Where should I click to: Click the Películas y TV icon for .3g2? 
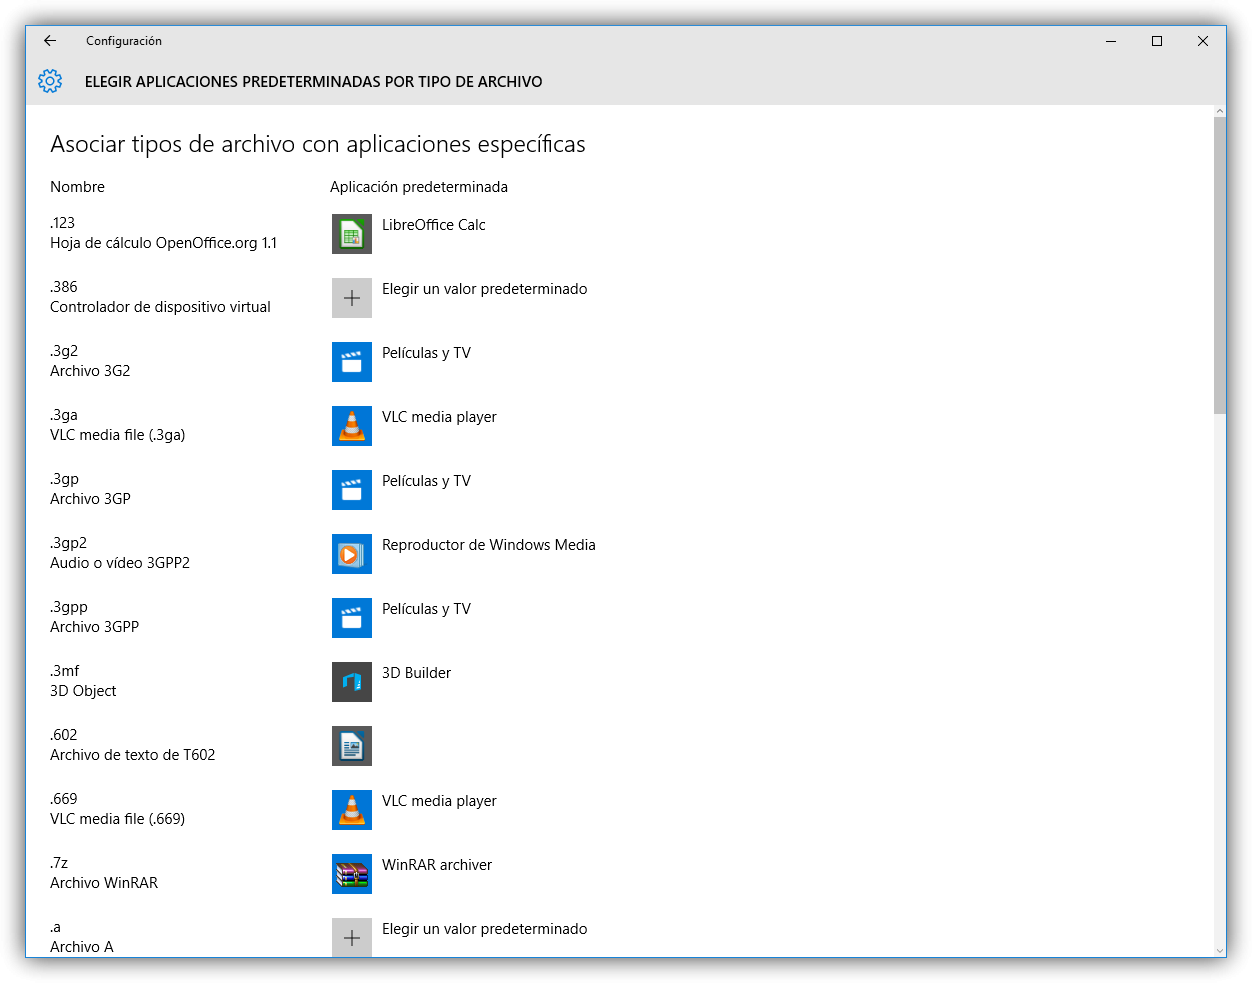(x=352, y=362)
